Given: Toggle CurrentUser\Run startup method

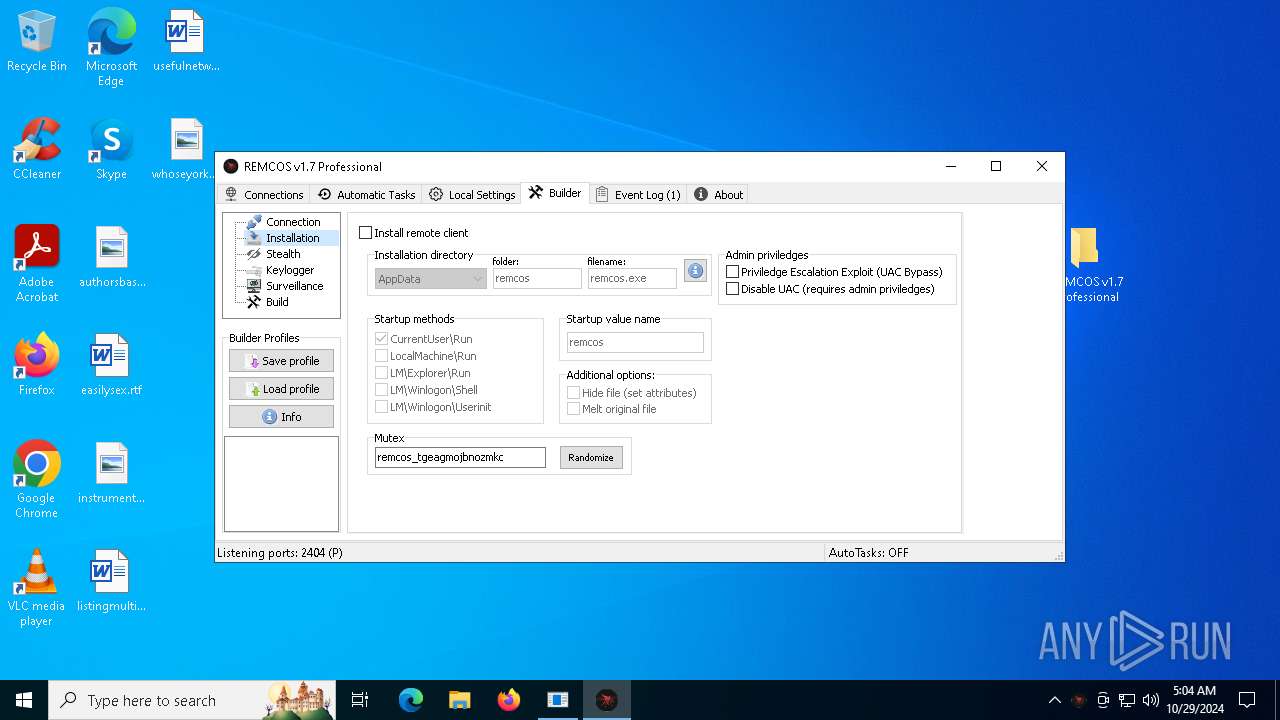Looking at the screenshot, I should pyautogui.click(x=381, y=339).
